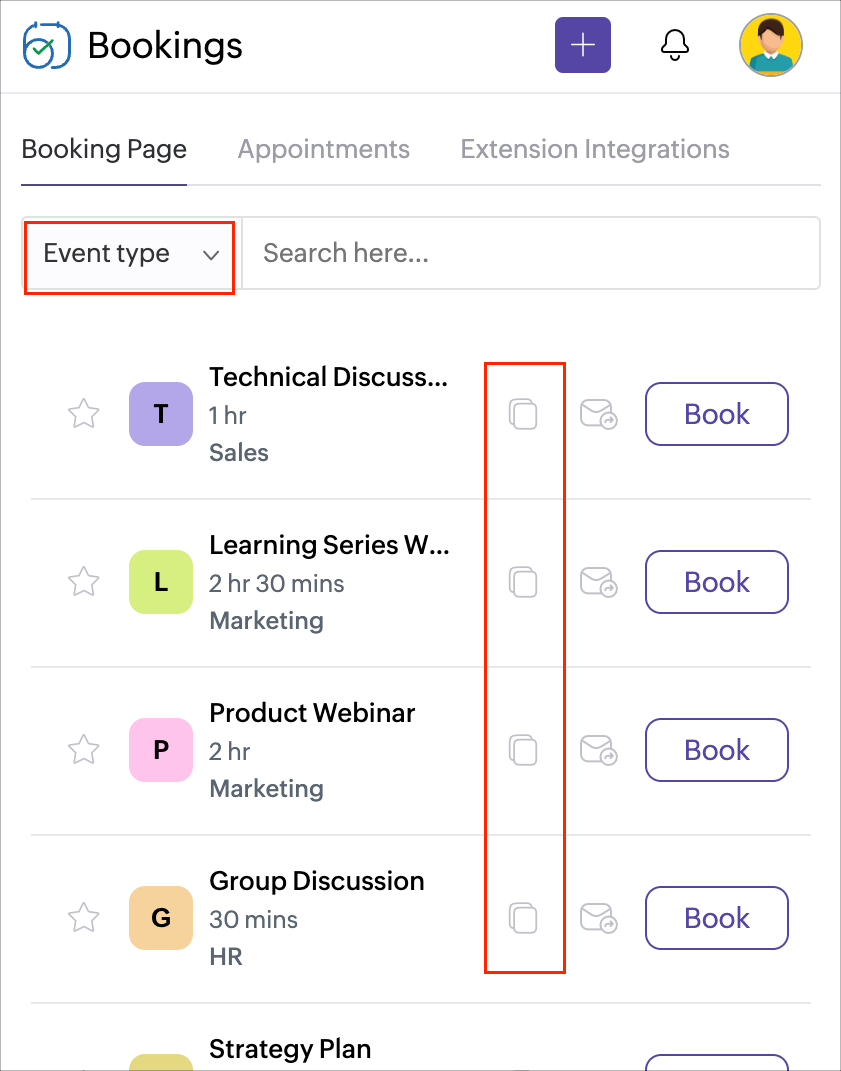The width and height of the screenshot is (841, 1071).
Task: Click the Search here input field
Action: click(x=530, y=254)
